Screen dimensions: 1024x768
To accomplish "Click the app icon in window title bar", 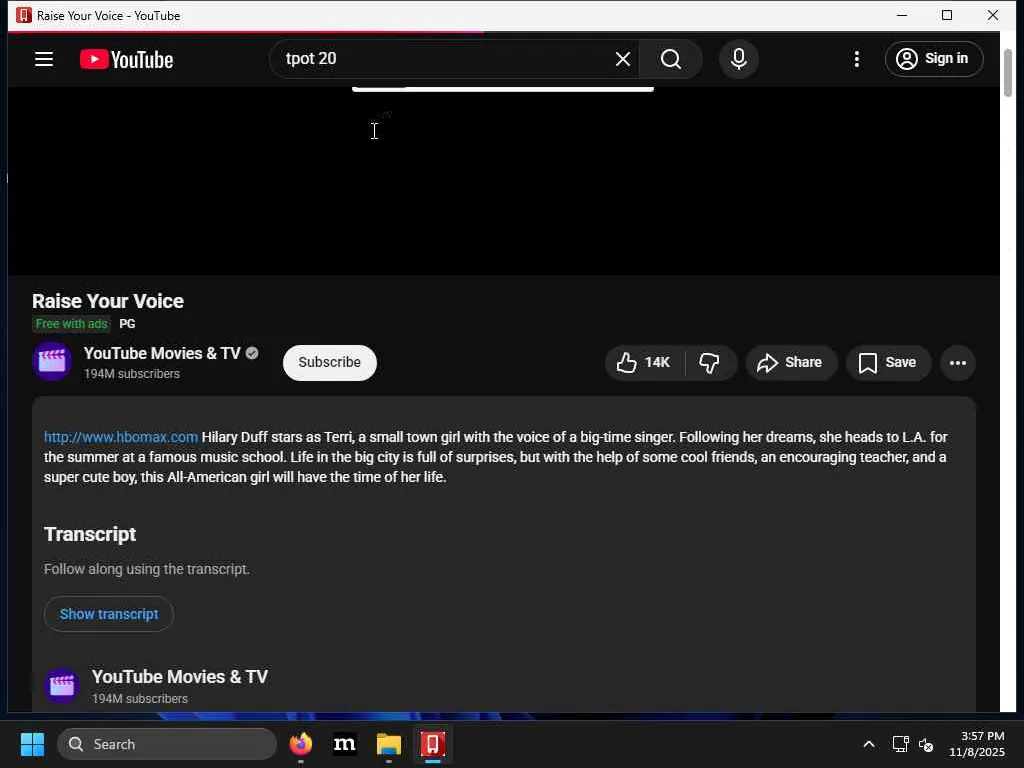I will coord(24,15).
